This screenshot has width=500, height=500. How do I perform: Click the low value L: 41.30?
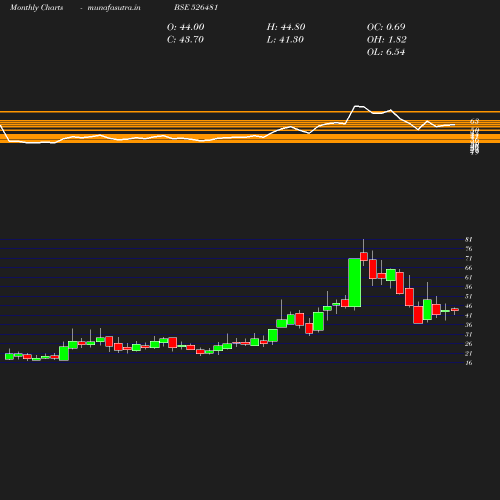click(x=285, y=40)
